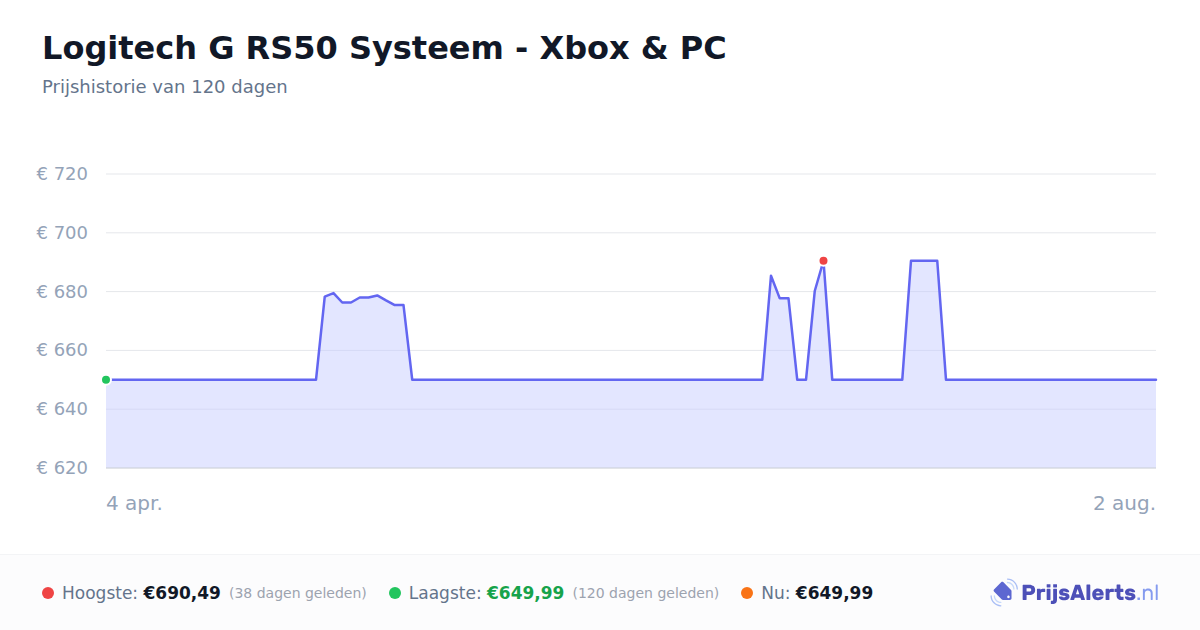Viewport: 1200px width, 630px height.
Task: Click the Prijshistorie van 120 dagen subtitle
Action: coord(165,87)
